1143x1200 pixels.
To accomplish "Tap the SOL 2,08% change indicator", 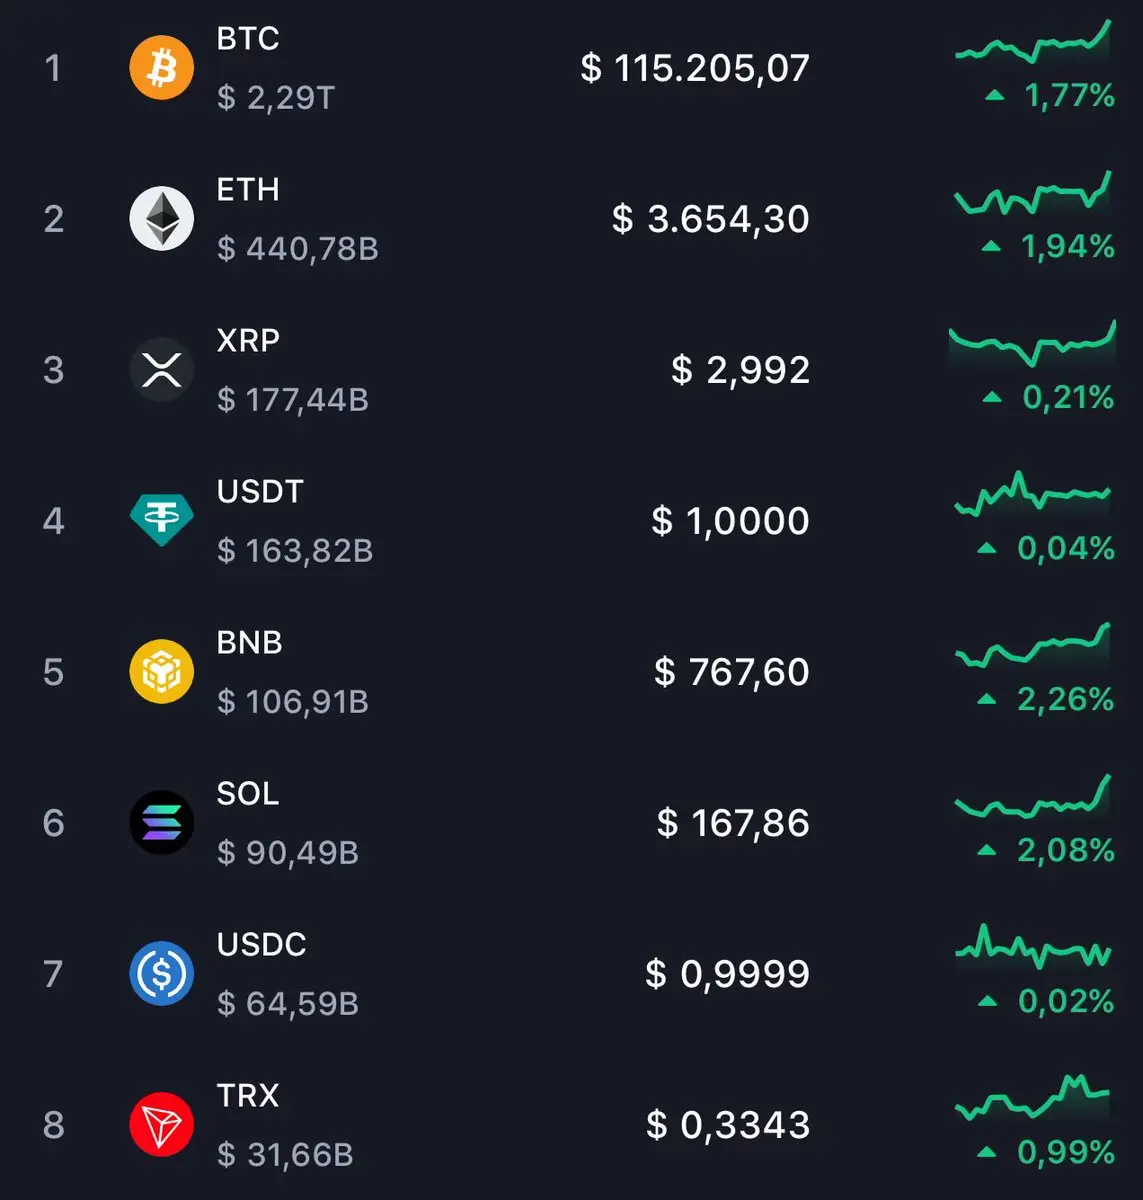I will [x=1046, y=850].
